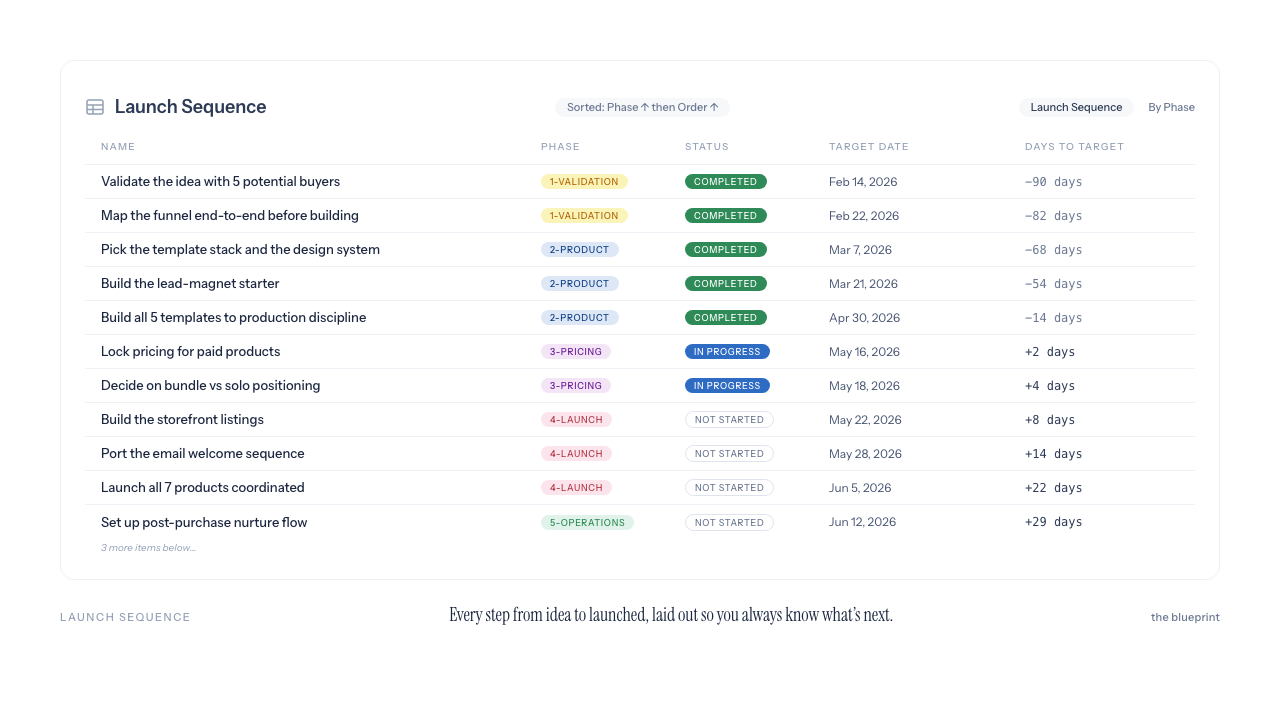Click the Apr 30, 2026 target date
The width and height of the screenshot is (1280, 720).
[864, 318]
